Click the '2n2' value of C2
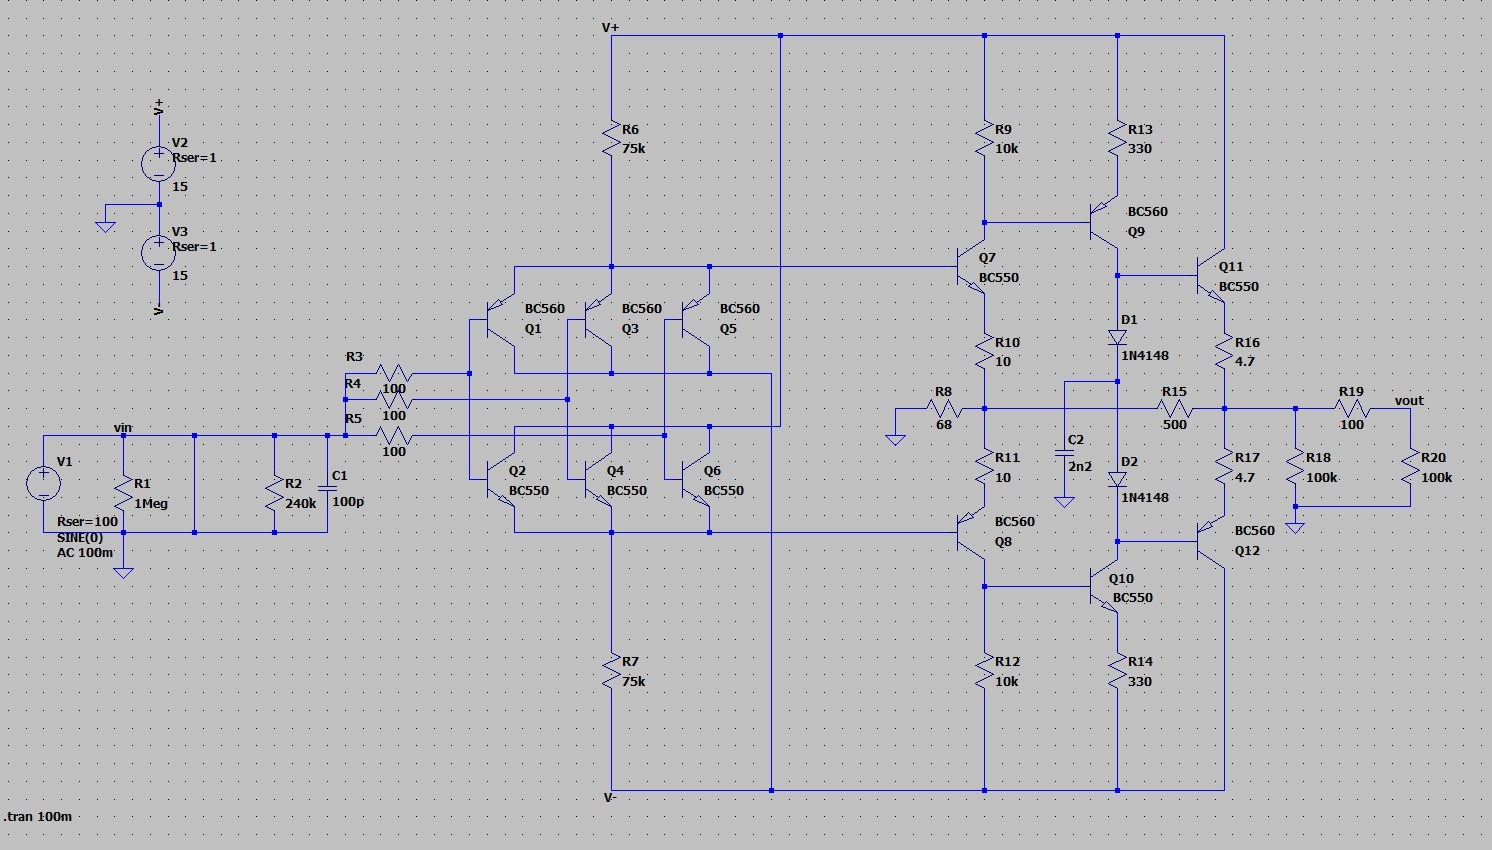 tap(1080, 466)
